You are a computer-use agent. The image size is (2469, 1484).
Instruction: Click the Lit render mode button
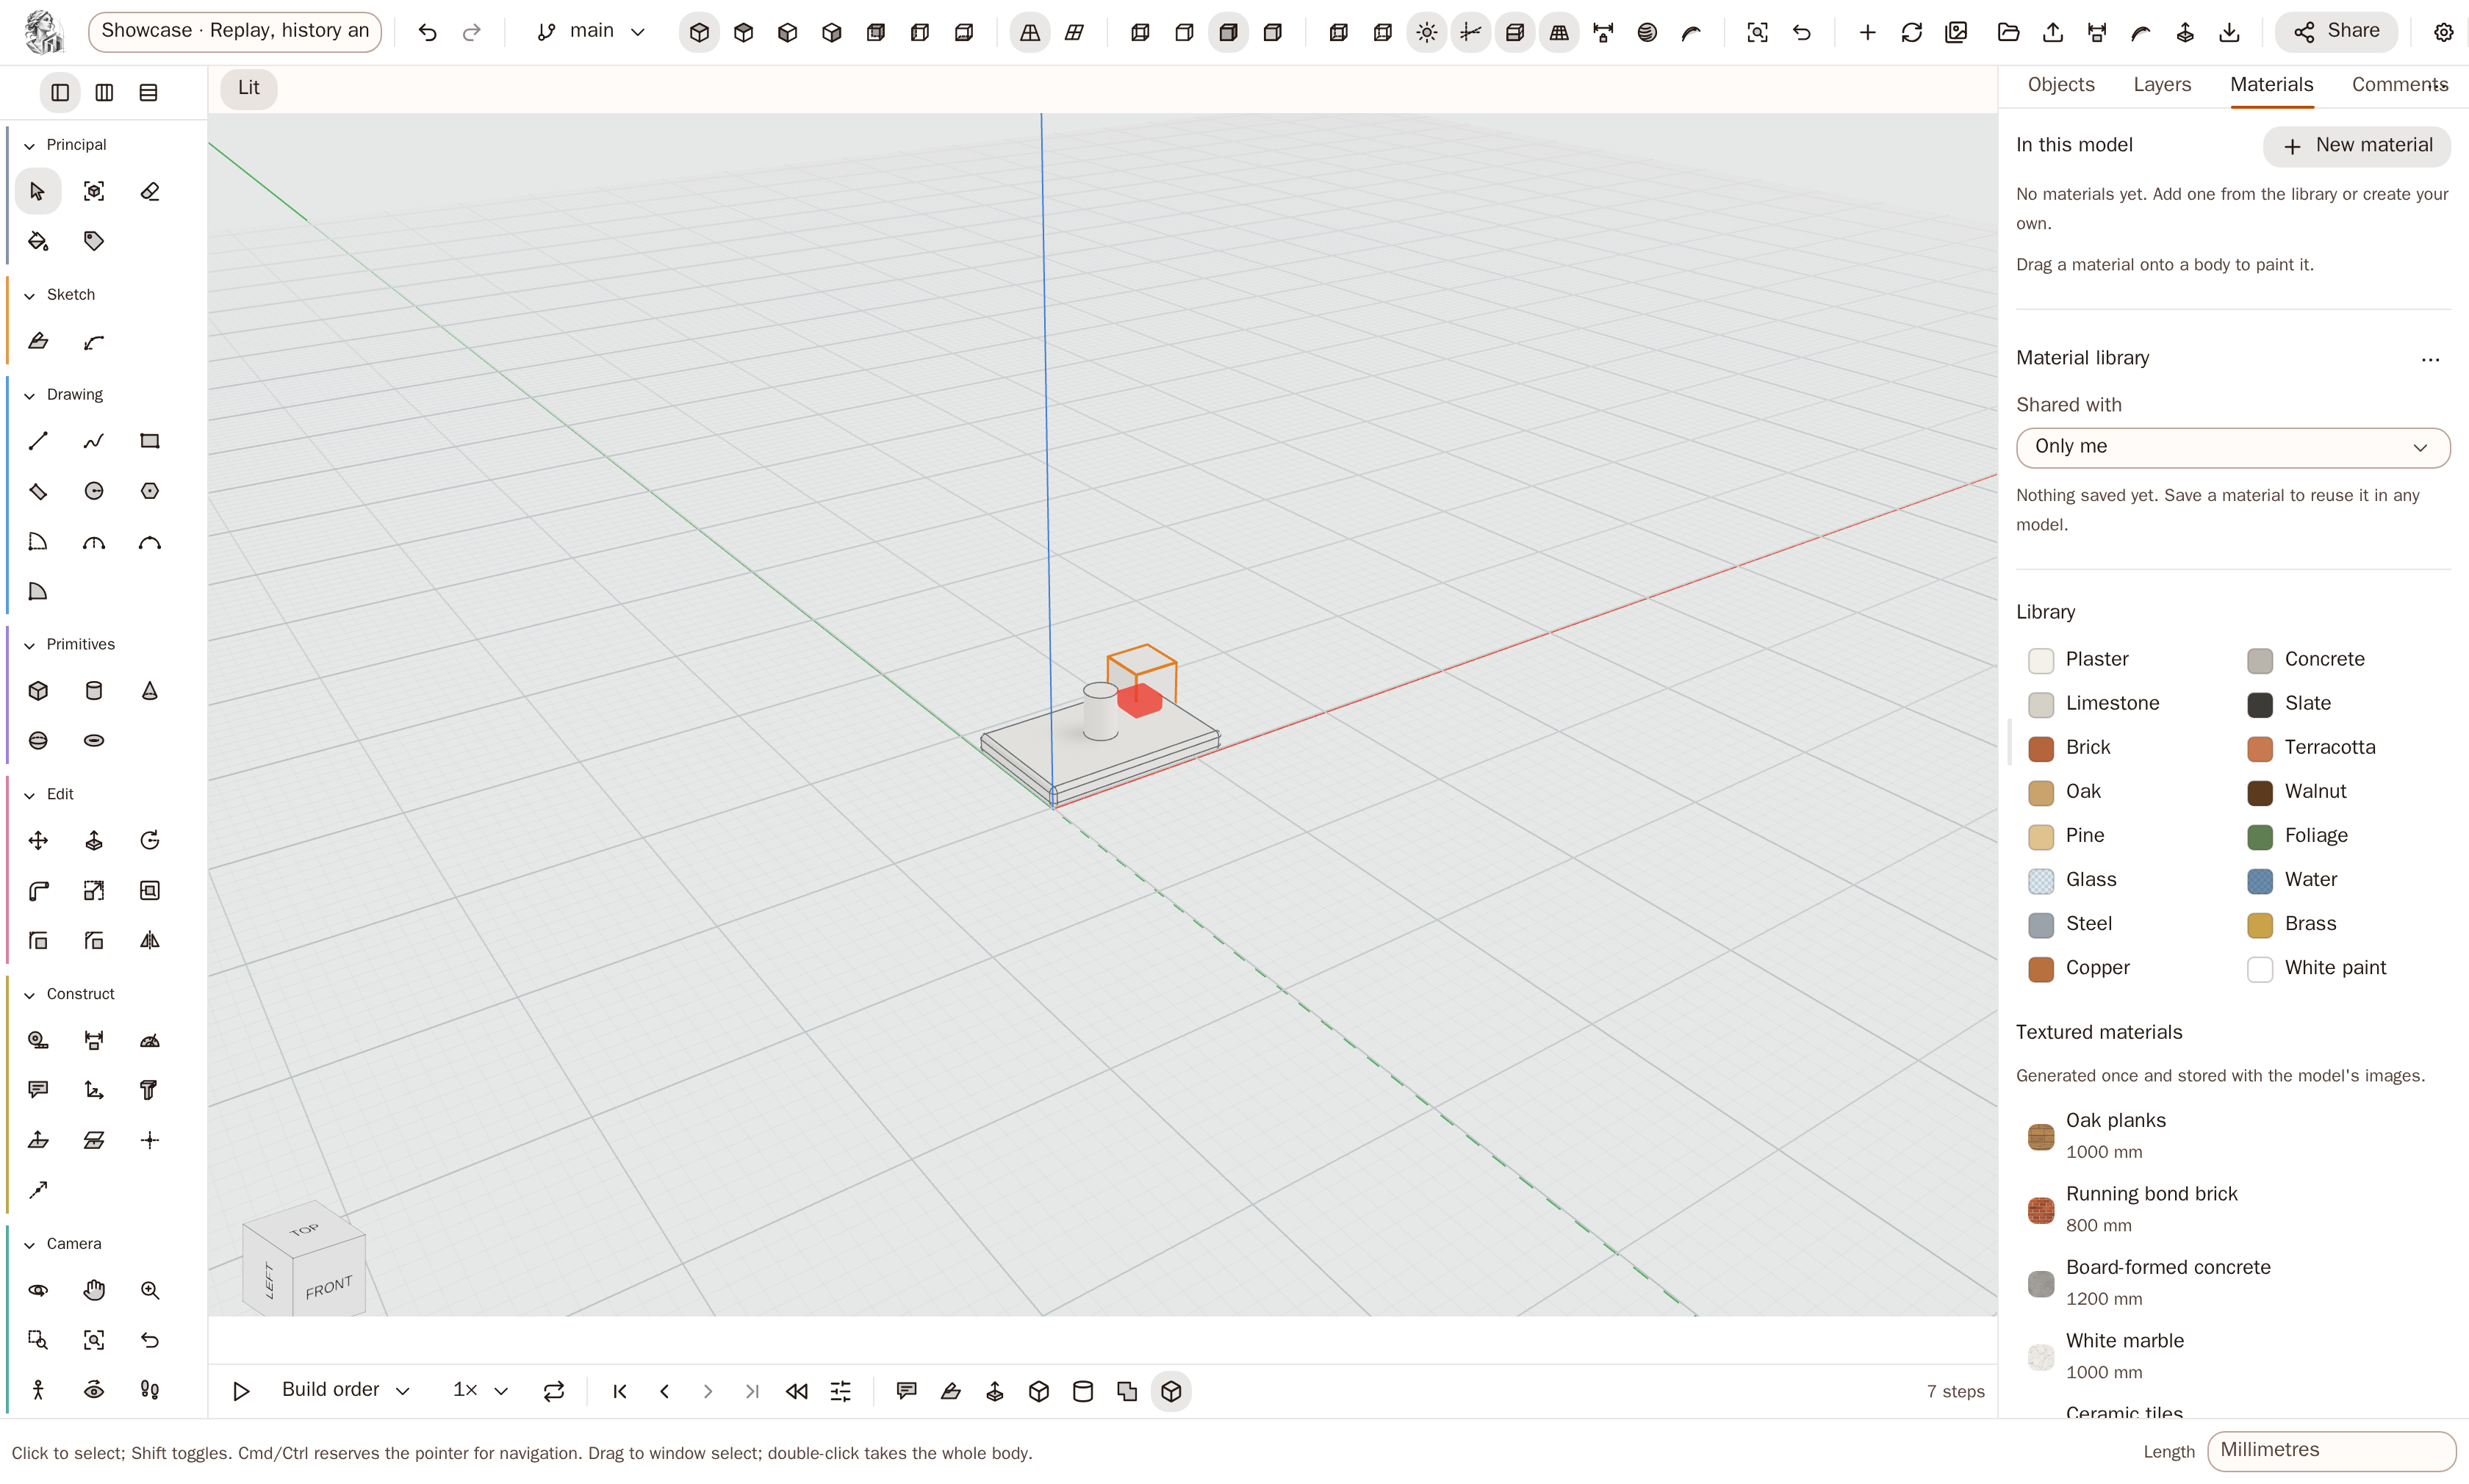[x=249, y=88]
